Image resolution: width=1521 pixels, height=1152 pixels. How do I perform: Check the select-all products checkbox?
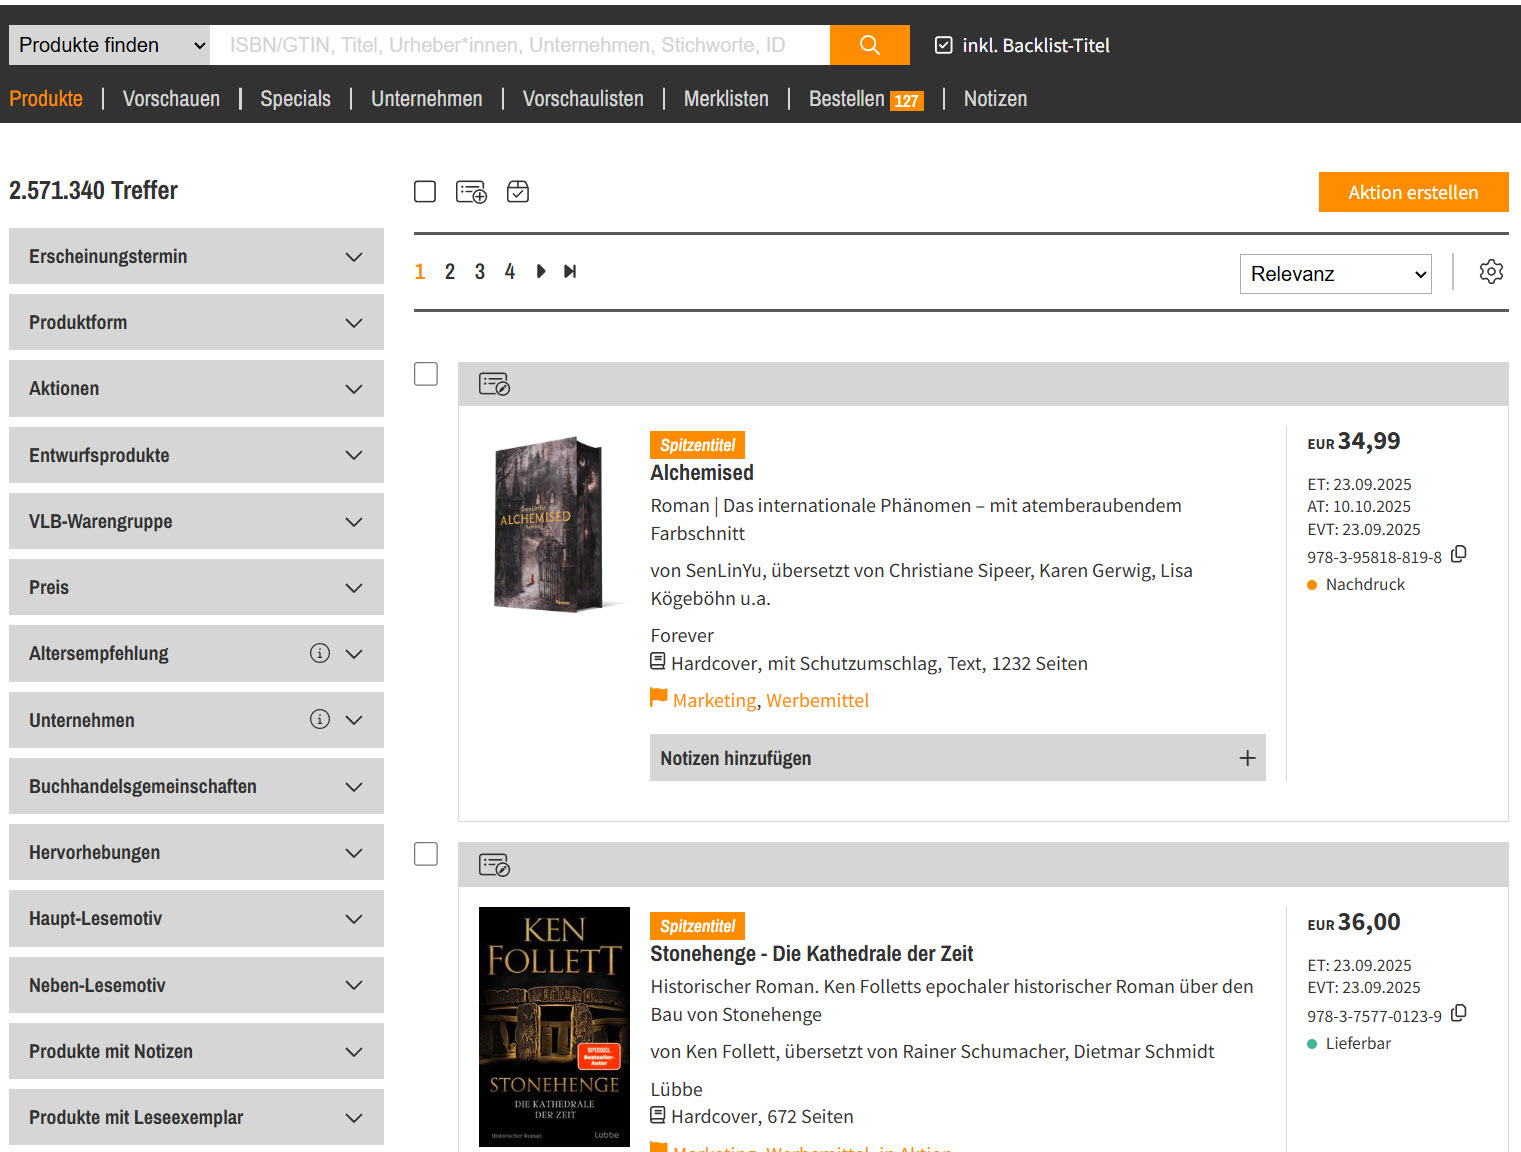425,192
